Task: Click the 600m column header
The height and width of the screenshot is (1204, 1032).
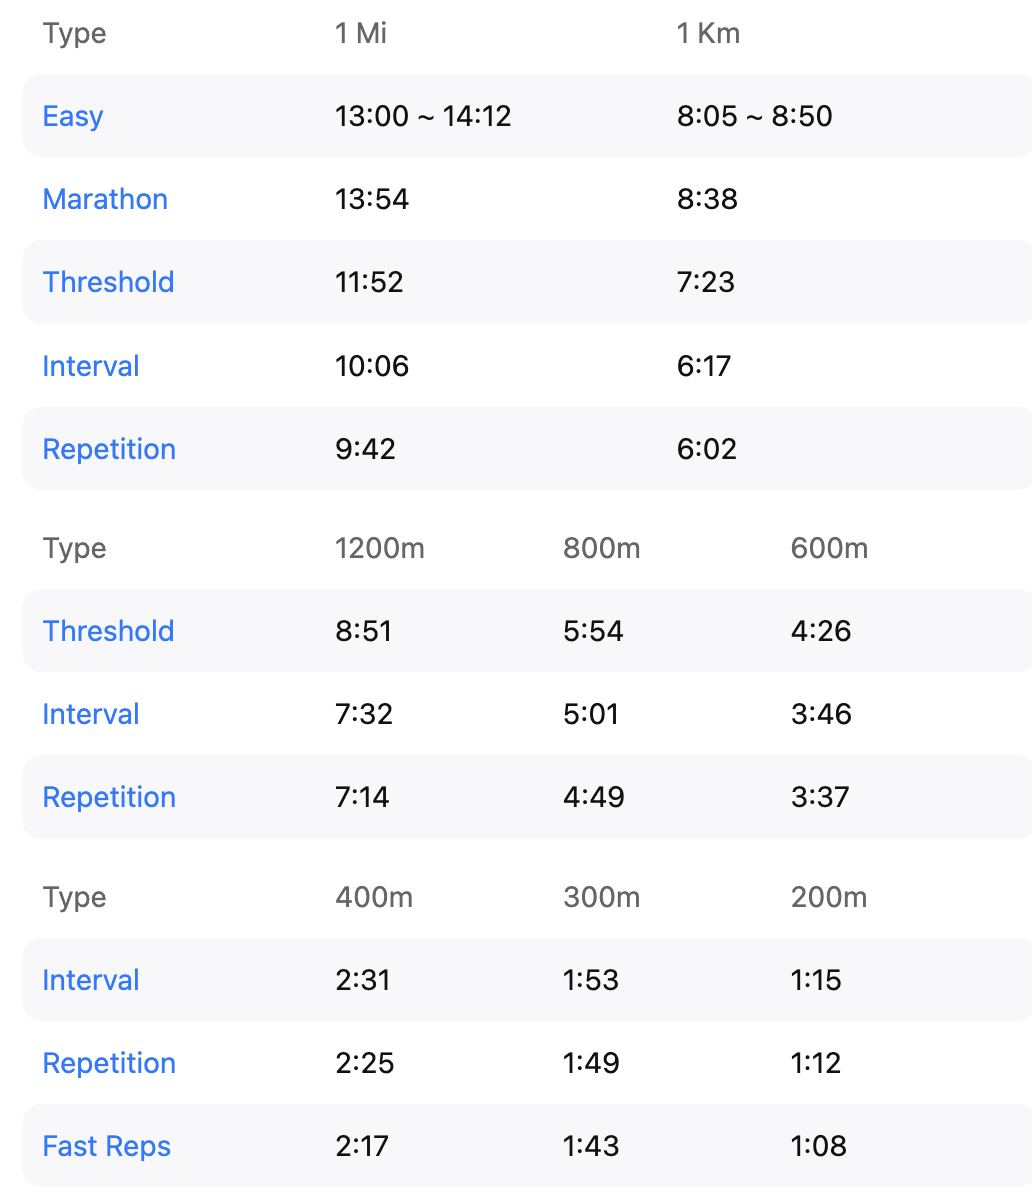Action: [829, 548]
